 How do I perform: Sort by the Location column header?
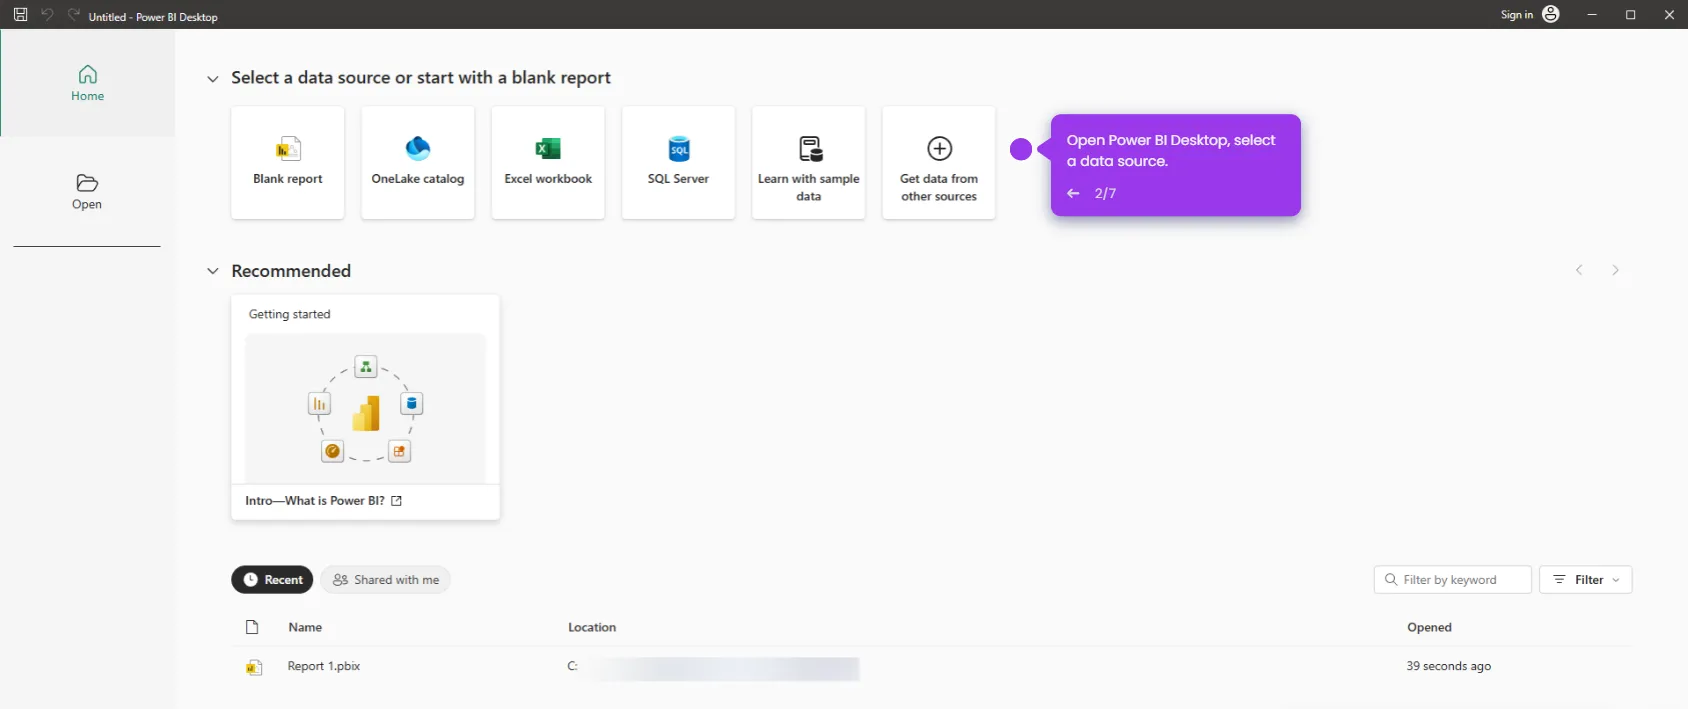592,628
